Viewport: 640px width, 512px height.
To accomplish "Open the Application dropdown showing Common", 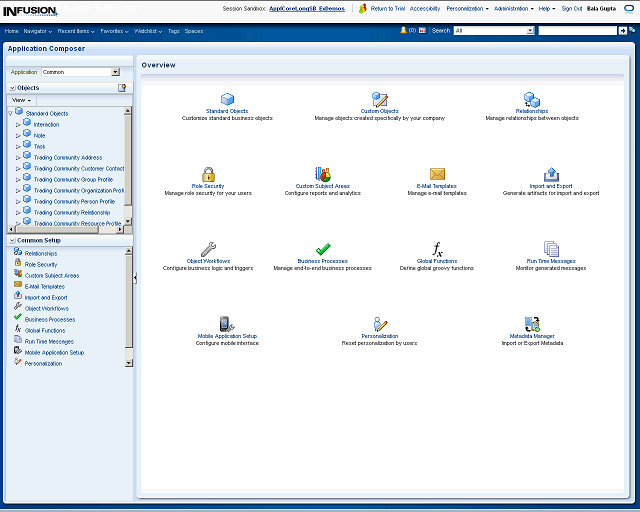I will pos(115,72).
